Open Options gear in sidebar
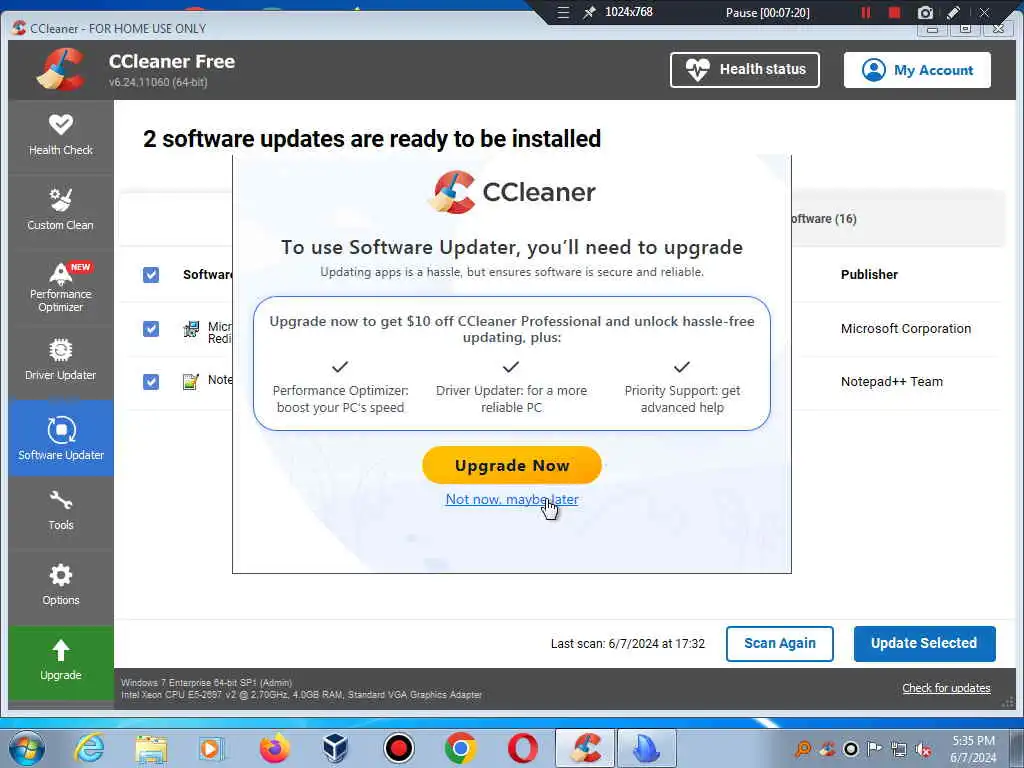Image resolution: width=1024 pixels, height=768 pixels. (61, 586)
